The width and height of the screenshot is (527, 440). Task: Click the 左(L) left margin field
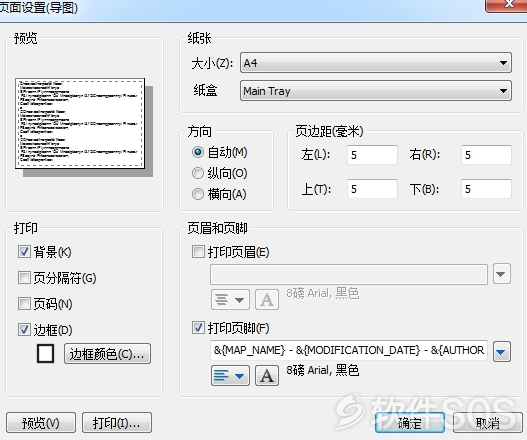372,155
